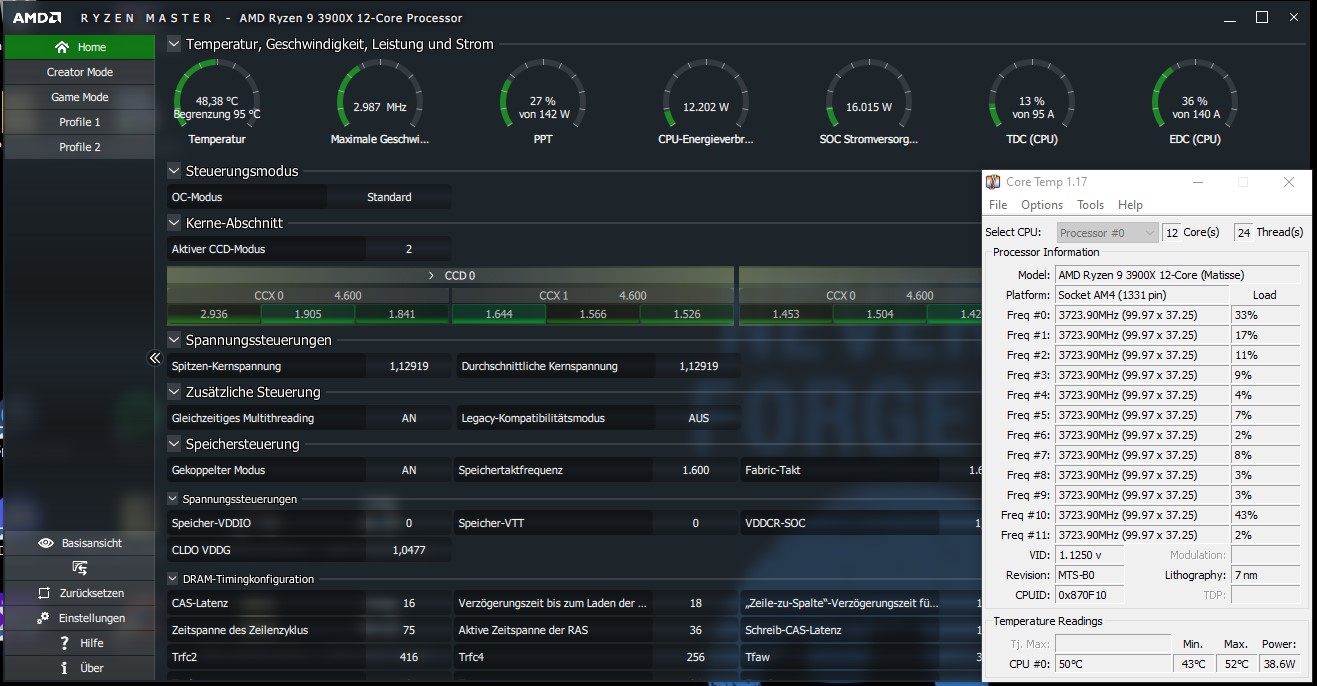Image resolution: width=1317 pixels, height=686 pixels.
Task: Click the SOC Stromversorgung gauge
Action: click(868, 103)
